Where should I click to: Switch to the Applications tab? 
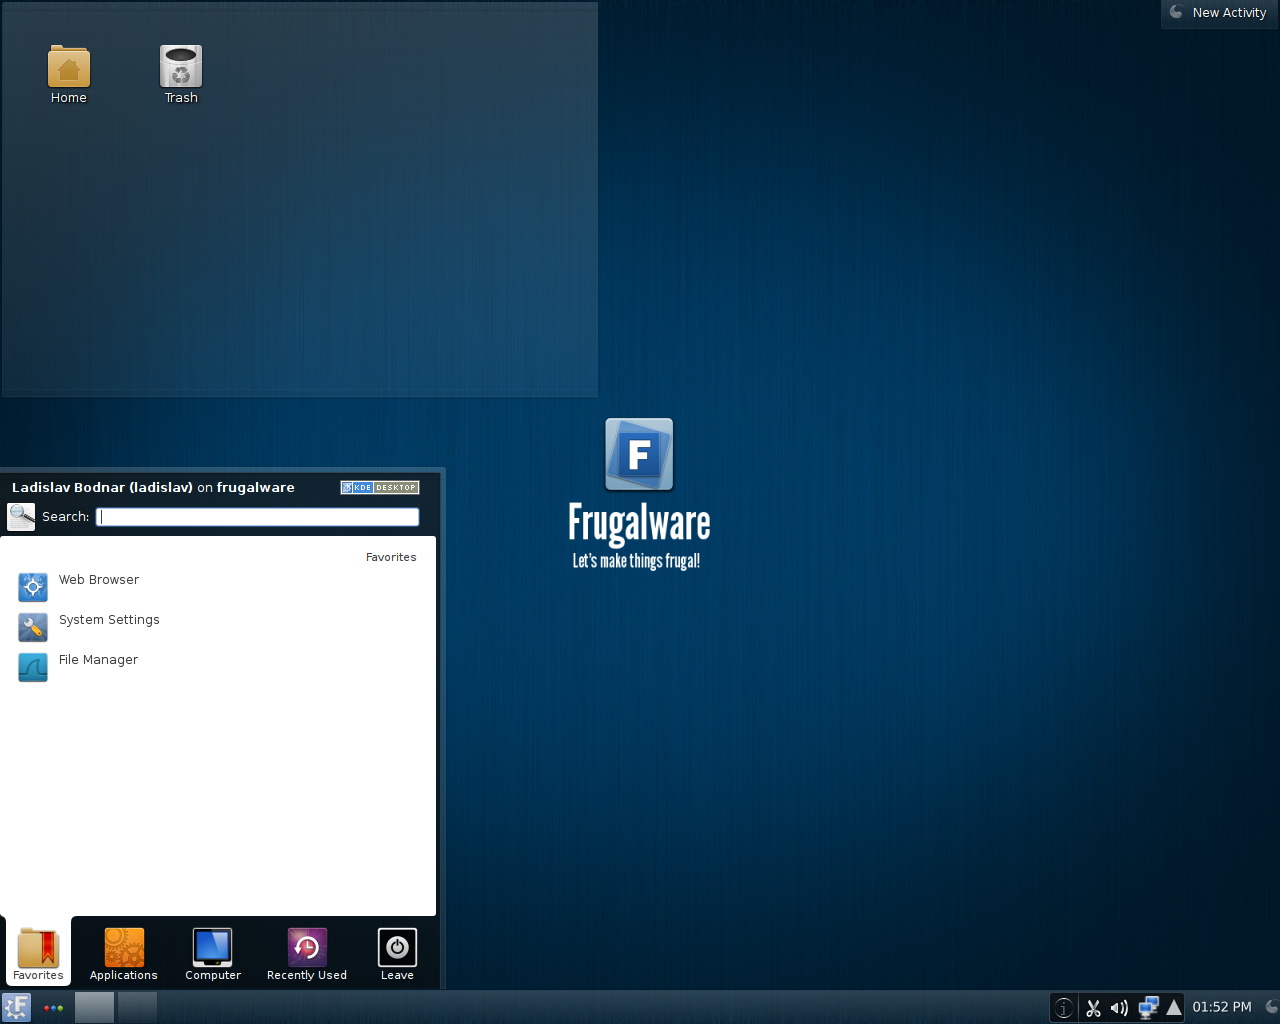click(x=124, y=954)
